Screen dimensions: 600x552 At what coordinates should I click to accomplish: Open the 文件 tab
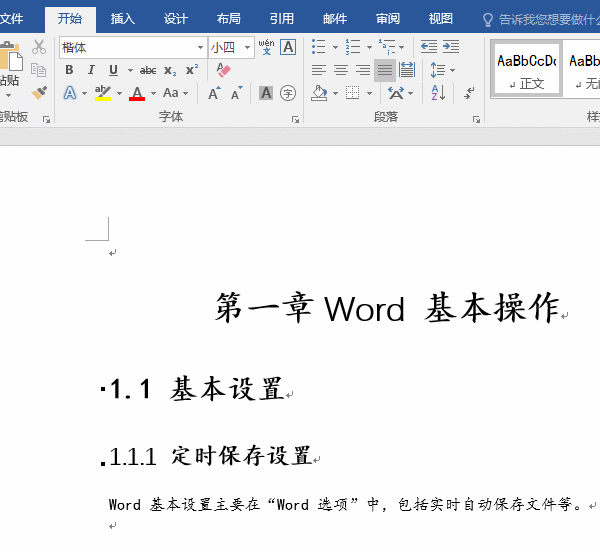pyautogui.click(x=11, y=19)
